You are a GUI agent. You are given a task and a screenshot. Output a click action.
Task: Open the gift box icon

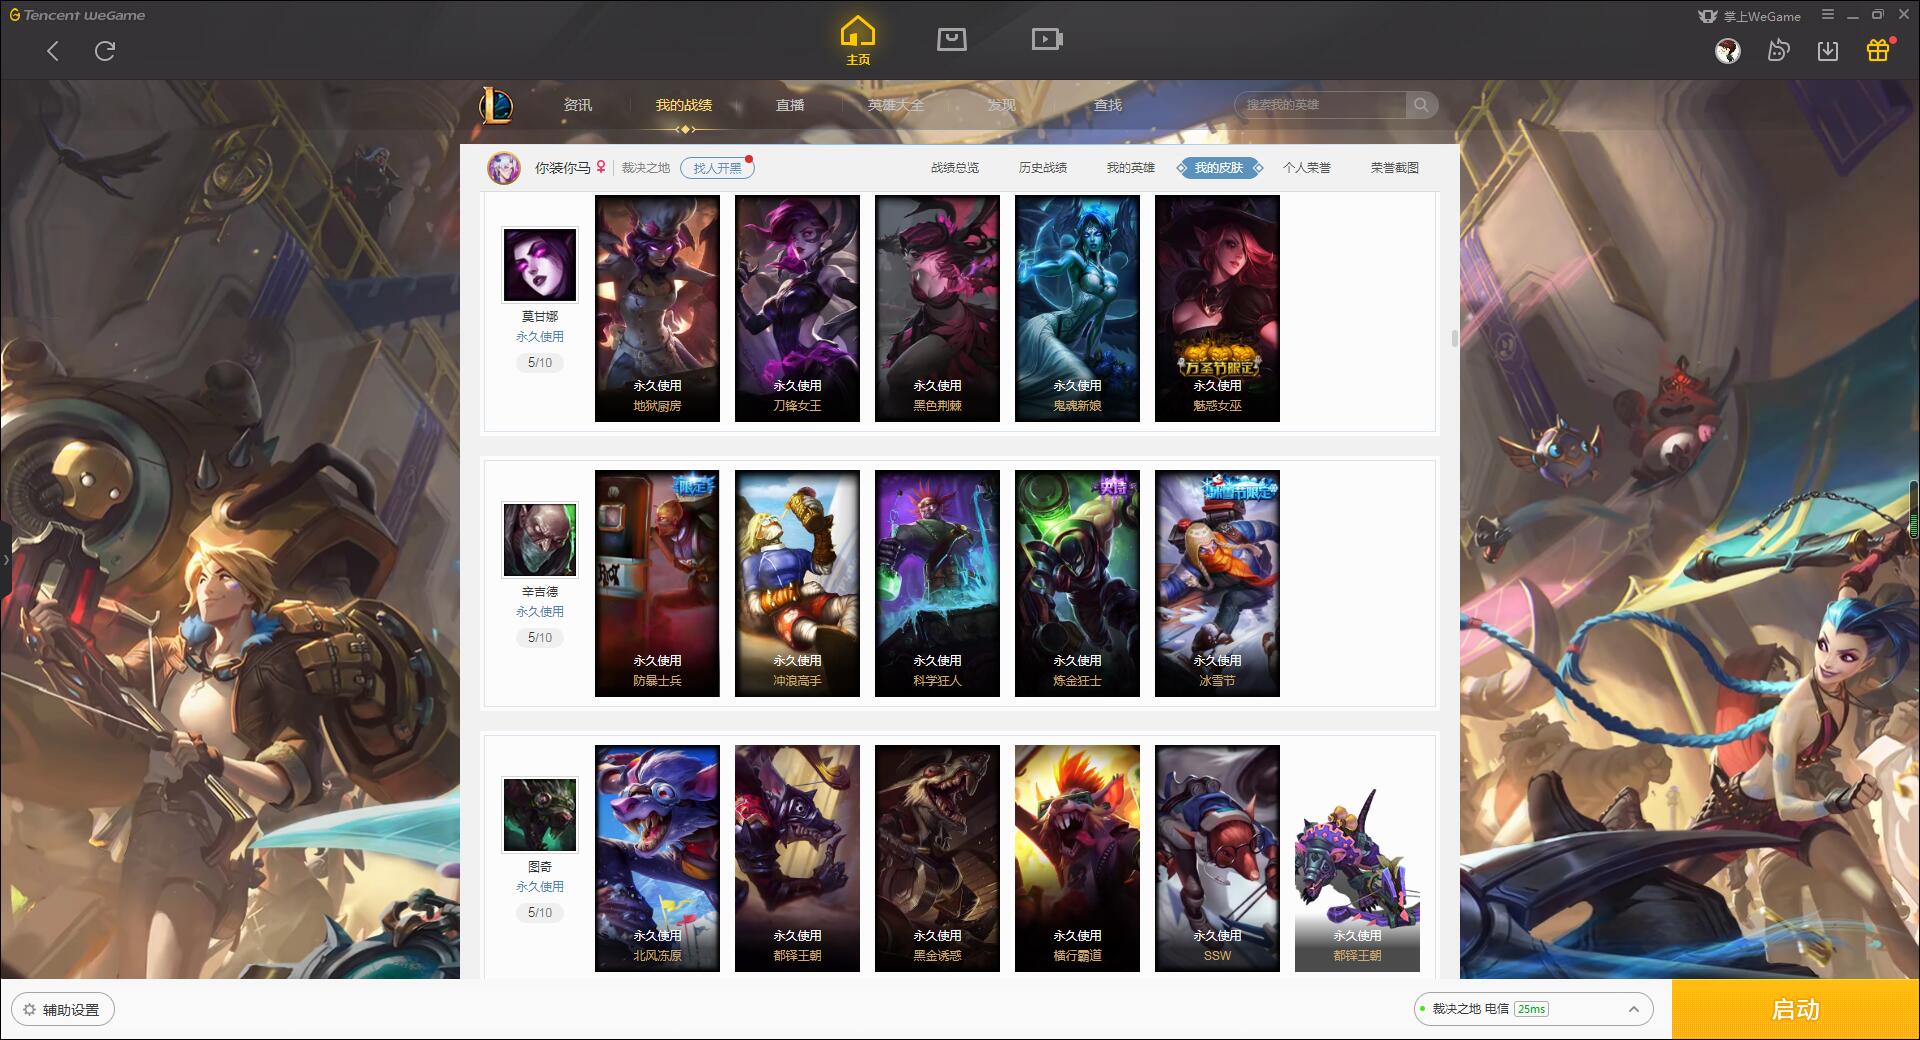coord(1878,50)
